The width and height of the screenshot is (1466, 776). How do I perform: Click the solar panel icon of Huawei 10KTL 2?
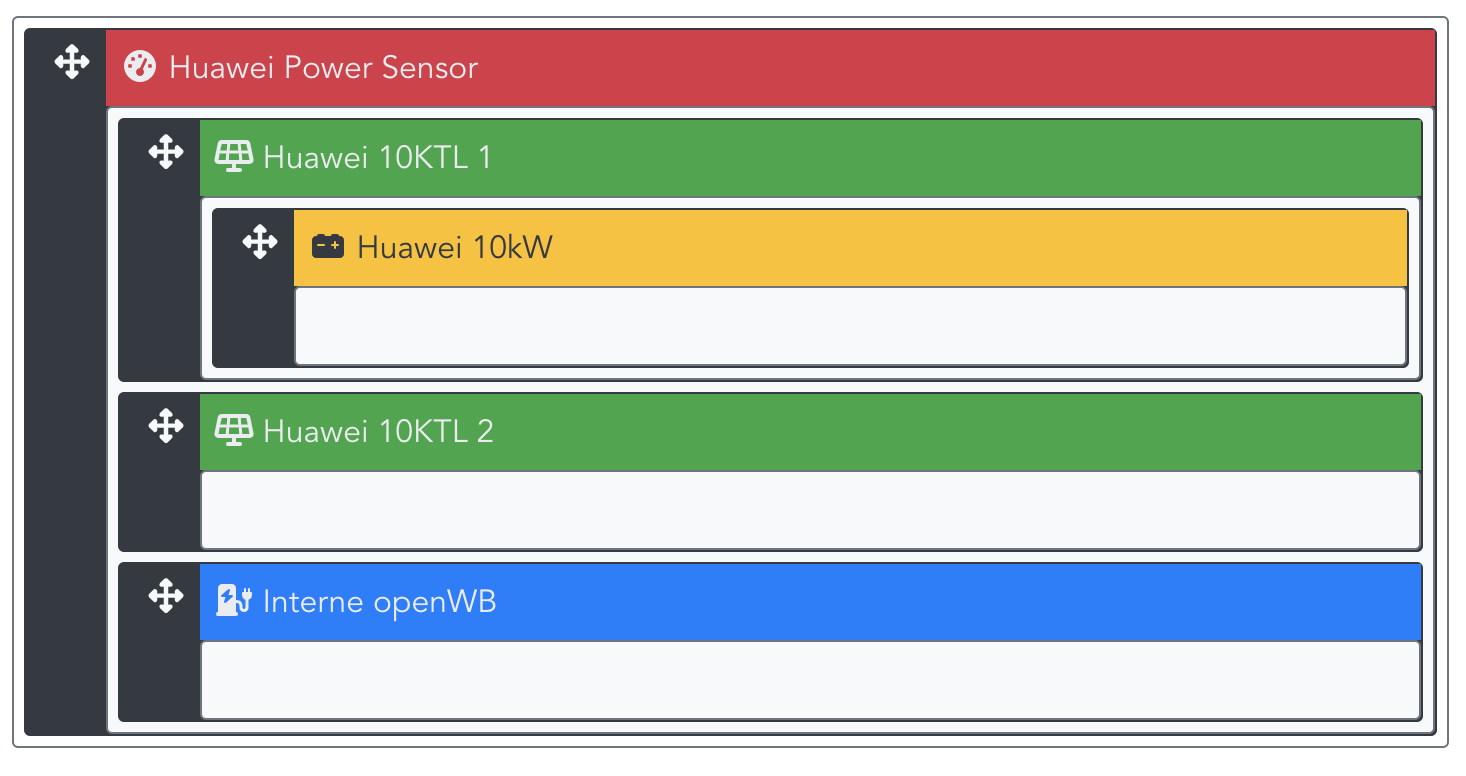coord(234,431)
